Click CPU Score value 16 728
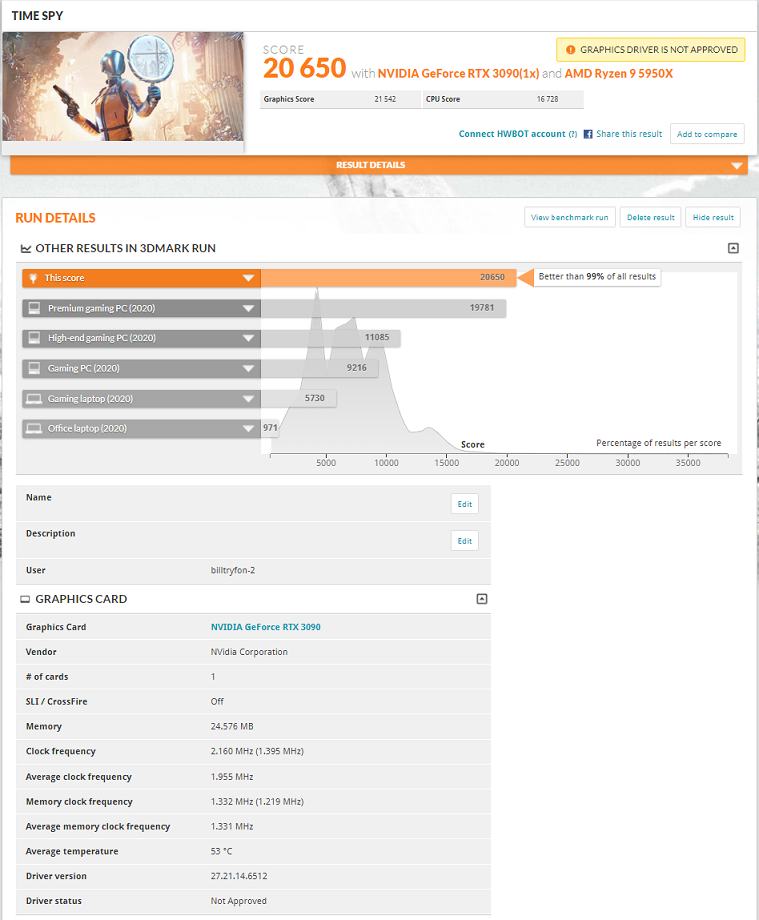The image size is (759, 920). click(547, 99)
